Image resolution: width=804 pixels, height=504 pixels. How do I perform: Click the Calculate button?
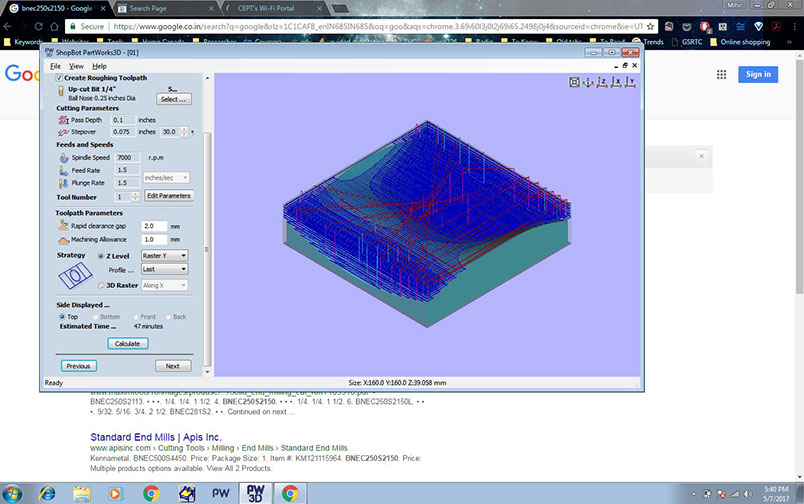point(128,344)
